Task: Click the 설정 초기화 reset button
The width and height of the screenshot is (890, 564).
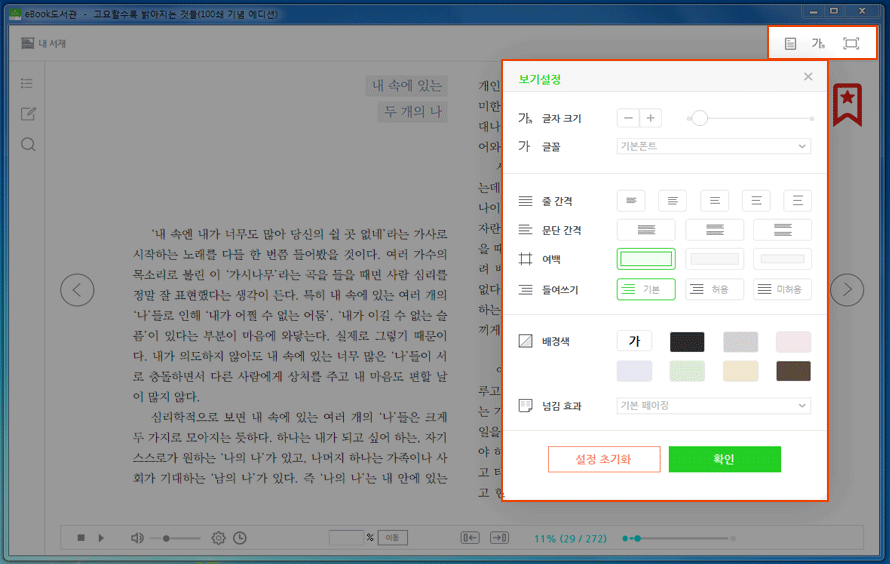Action: coord(604,459)
